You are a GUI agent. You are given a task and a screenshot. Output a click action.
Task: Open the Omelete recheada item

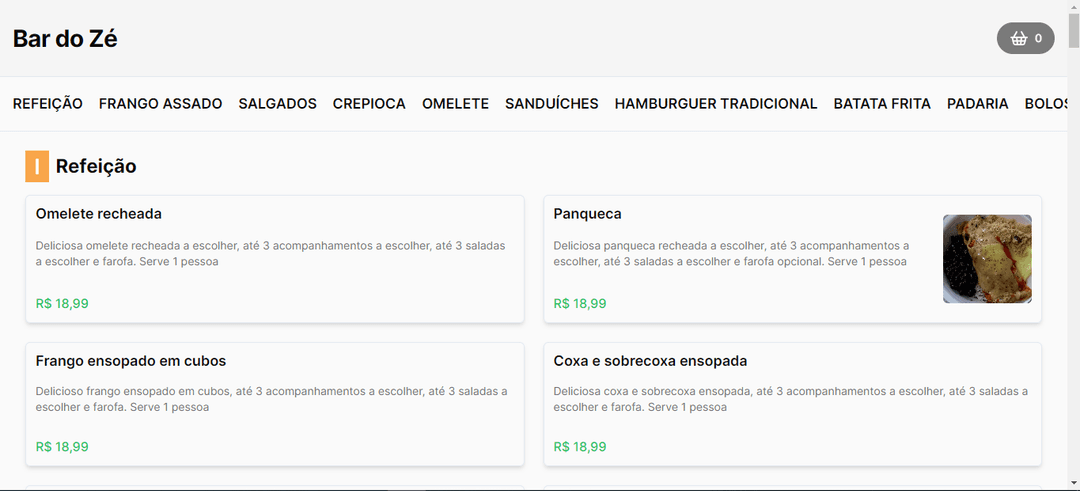tap(98, 214)
